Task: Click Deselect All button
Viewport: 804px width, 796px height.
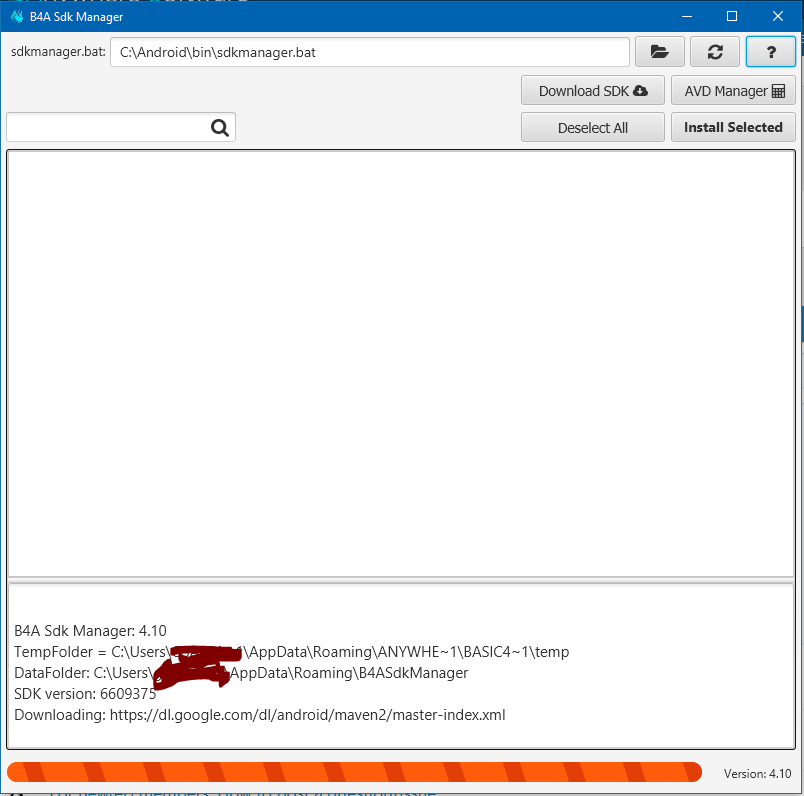Action: coord(593,127)
